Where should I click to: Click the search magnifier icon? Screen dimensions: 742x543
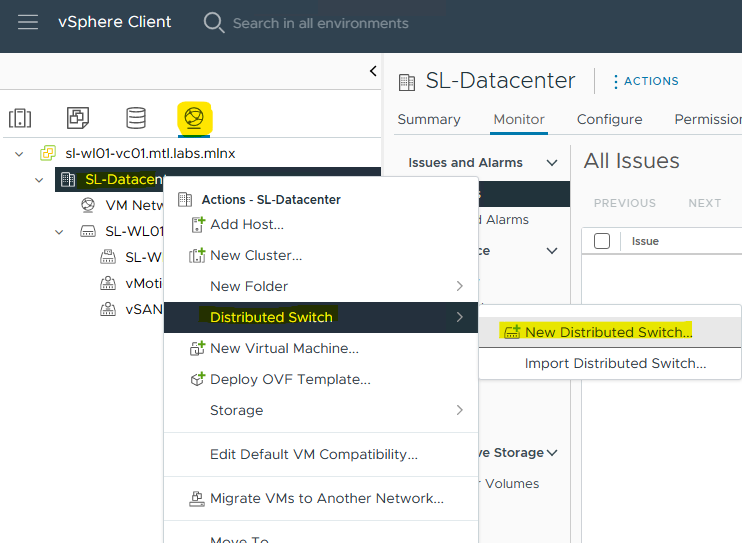coord(213,23)
